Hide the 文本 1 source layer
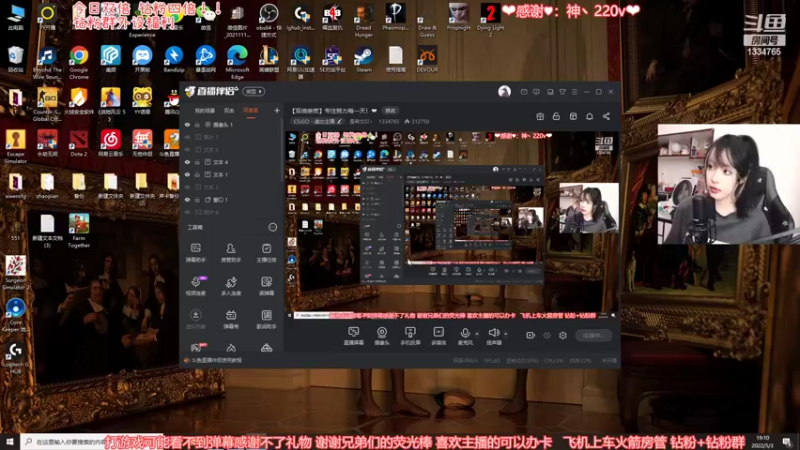The image size is (800, 450). 187,174
